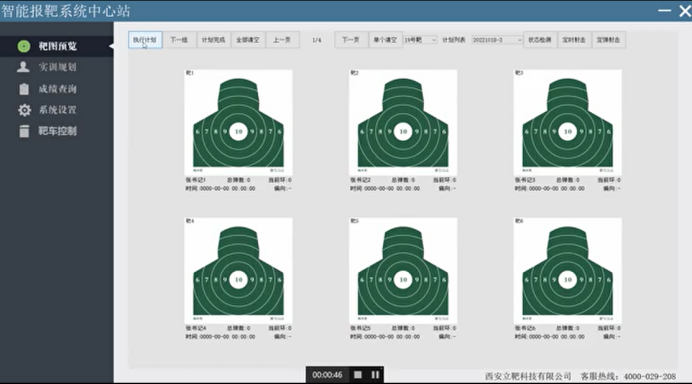
Task: Open the target number dropdown
Action: coord(420,40)
